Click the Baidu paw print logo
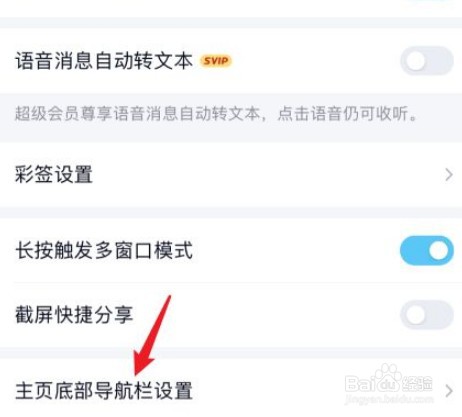Image resolution: width=462 pixels, height=417 pixels. [x=388, y=377]
